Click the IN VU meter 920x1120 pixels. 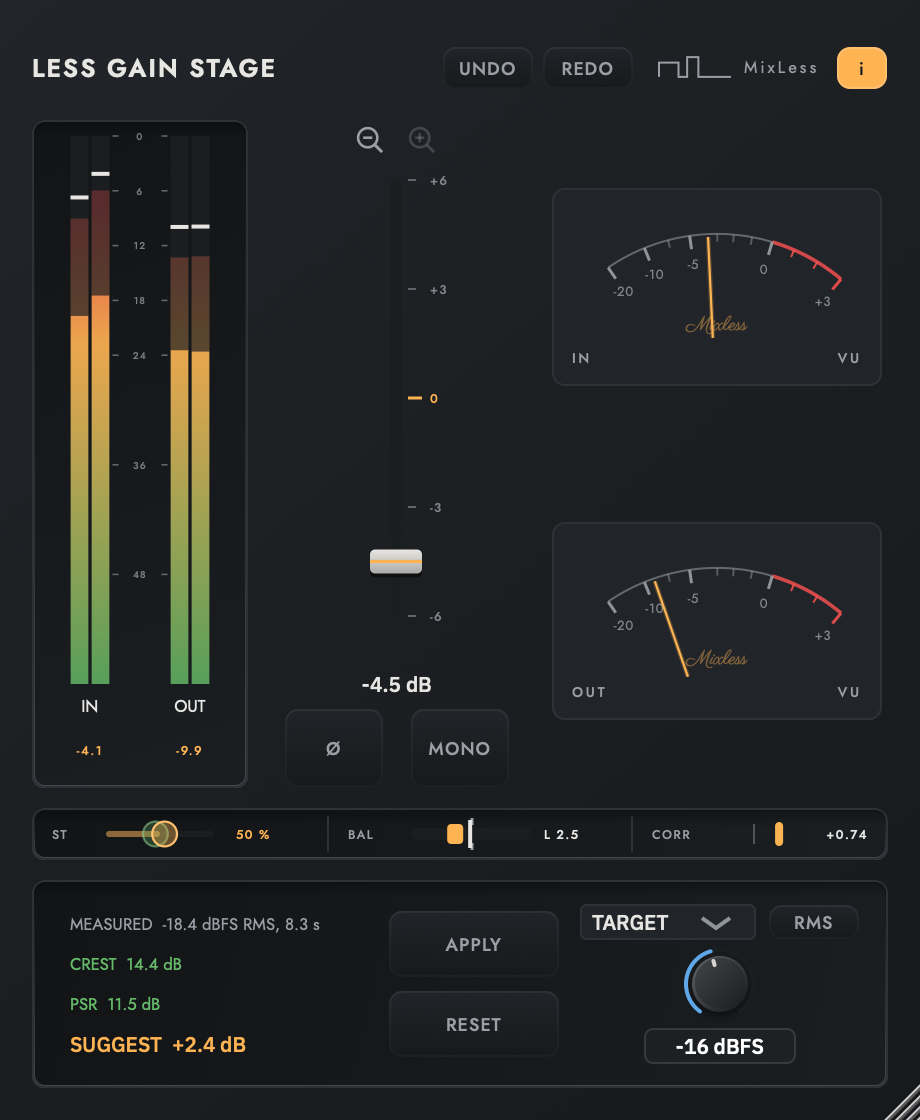coord(716,287)
